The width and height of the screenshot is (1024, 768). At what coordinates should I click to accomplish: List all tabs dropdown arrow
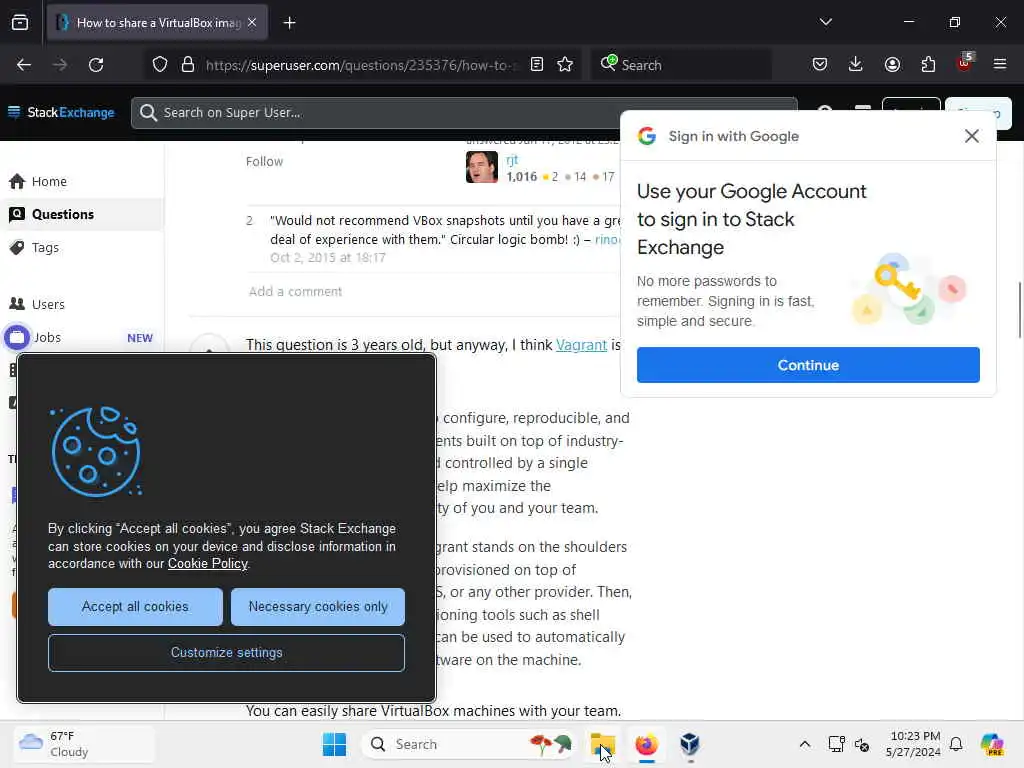point(825,22)
